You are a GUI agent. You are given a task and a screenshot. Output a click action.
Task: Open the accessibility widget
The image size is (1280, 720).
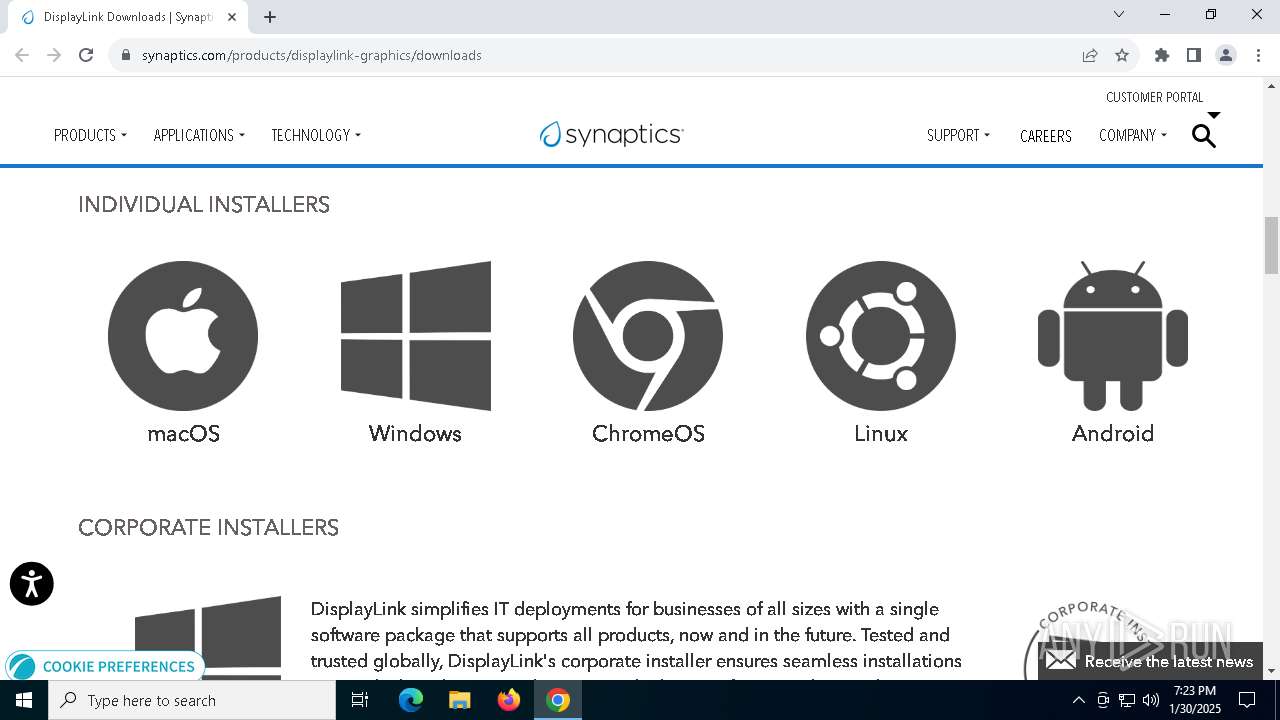[x=32, y=584]
